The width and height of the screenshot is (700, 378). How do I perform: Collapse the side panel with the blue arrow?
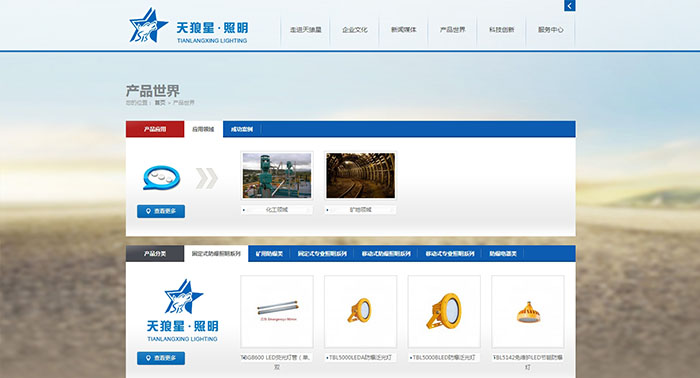570,6
